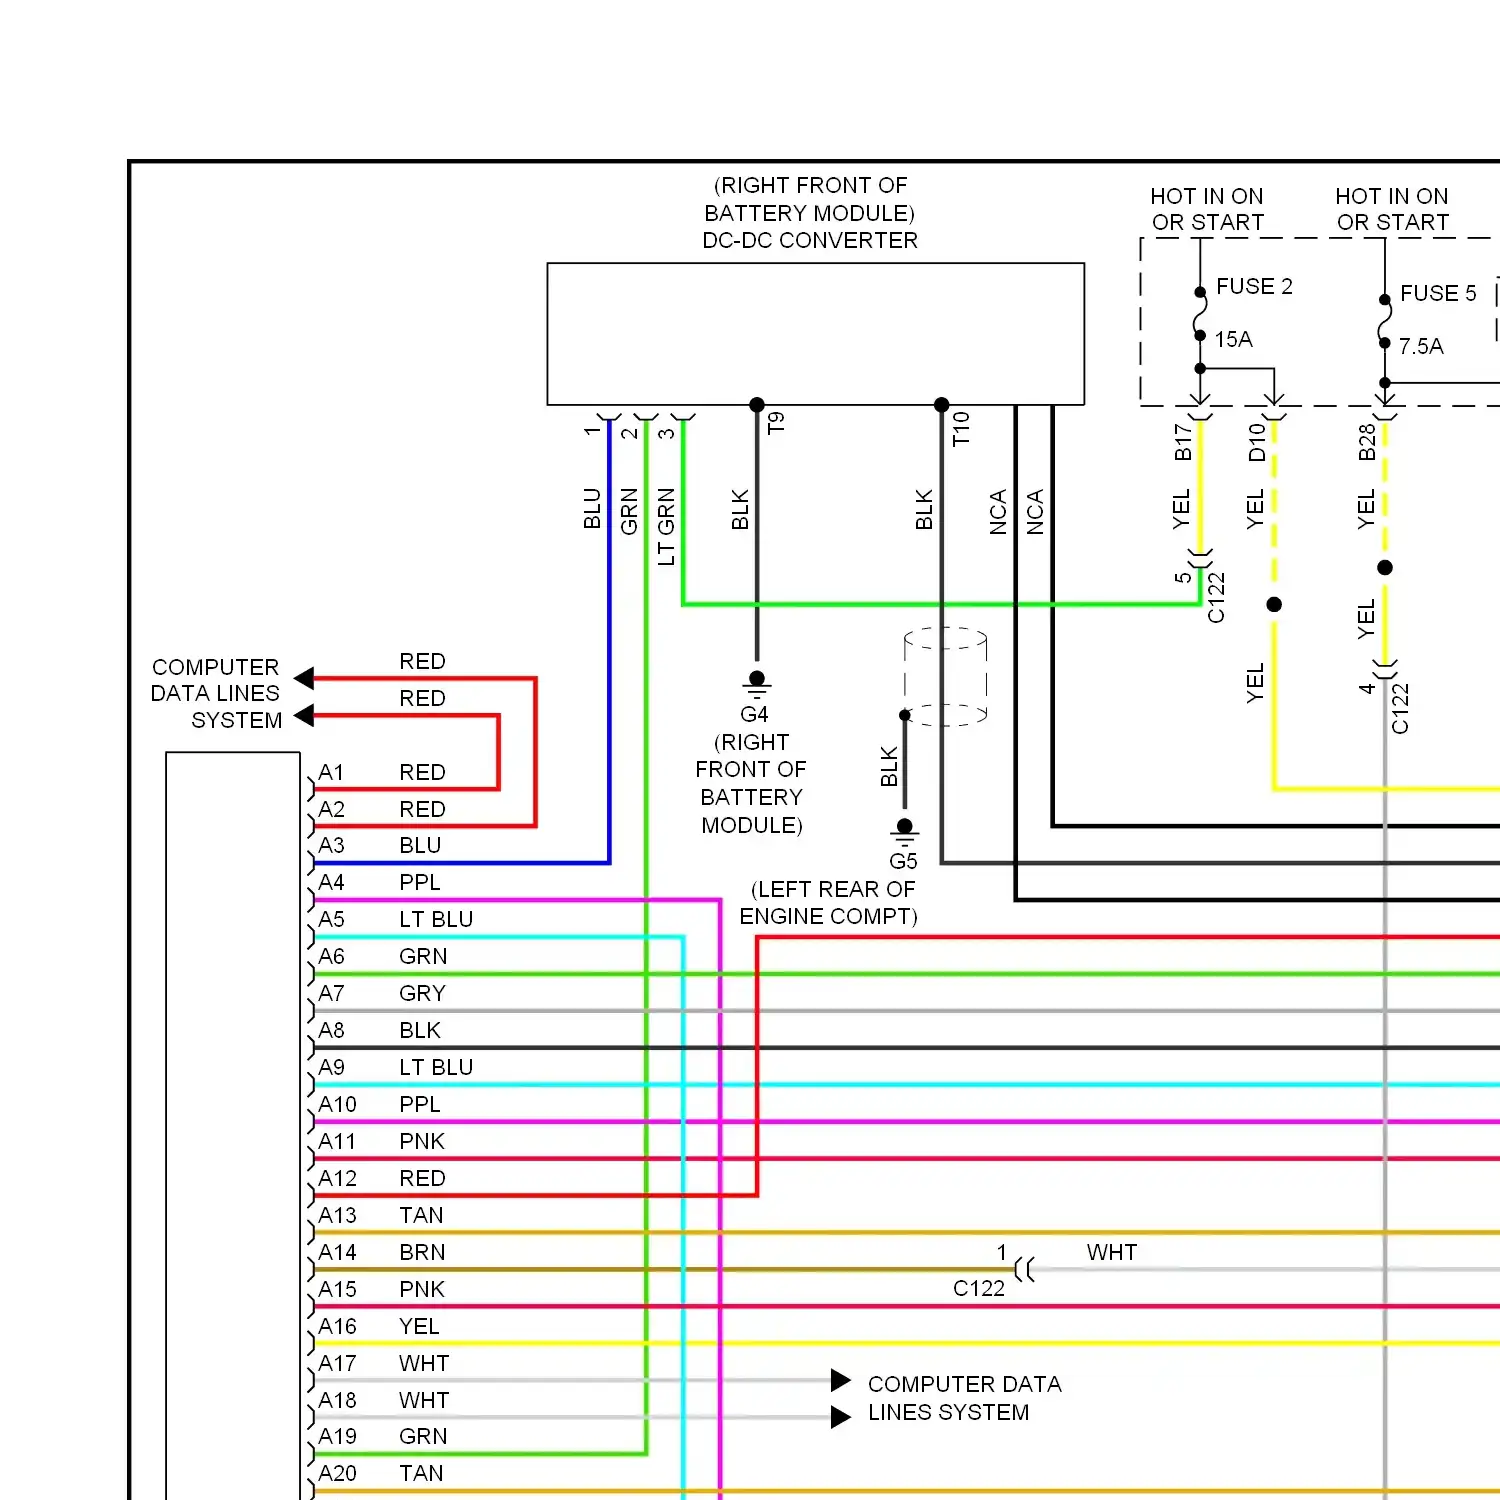Click the arrowhead ending the A18 WHT wire
The image size is (1500, 1500).
tap(841, 1417)
